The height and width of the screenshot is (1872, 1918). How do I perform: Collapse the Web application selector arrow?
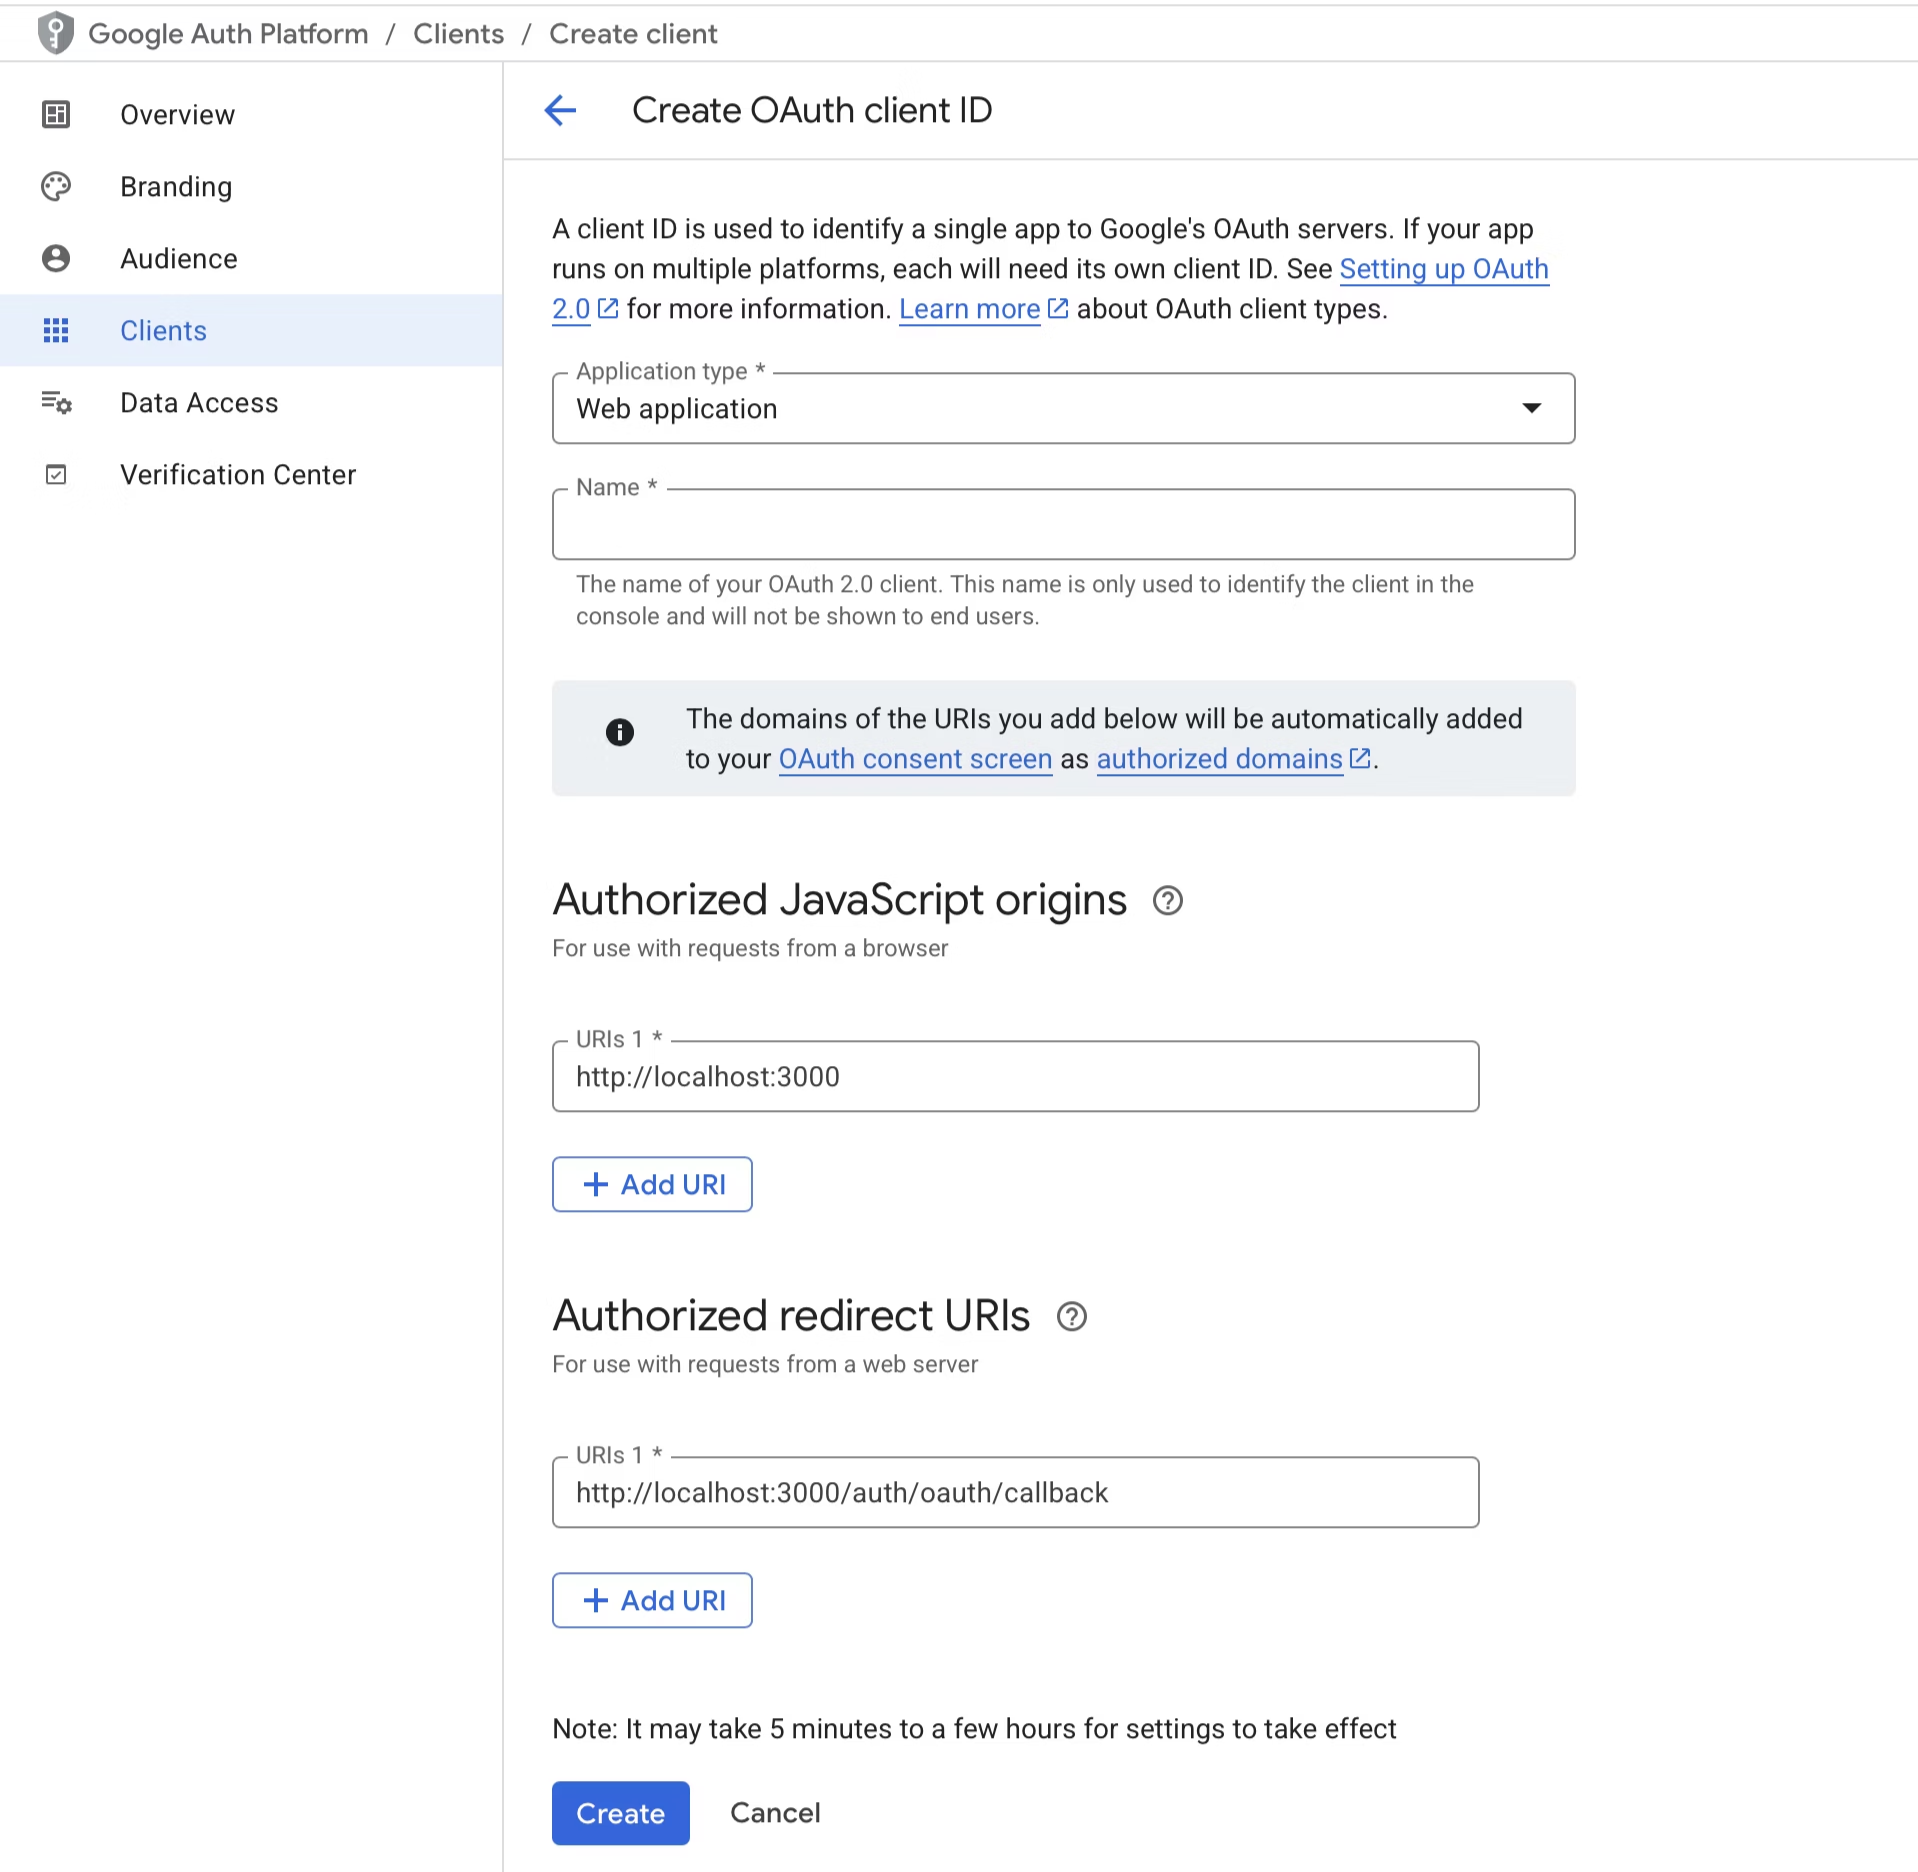pyautogui.click(x=1533, y=408)
